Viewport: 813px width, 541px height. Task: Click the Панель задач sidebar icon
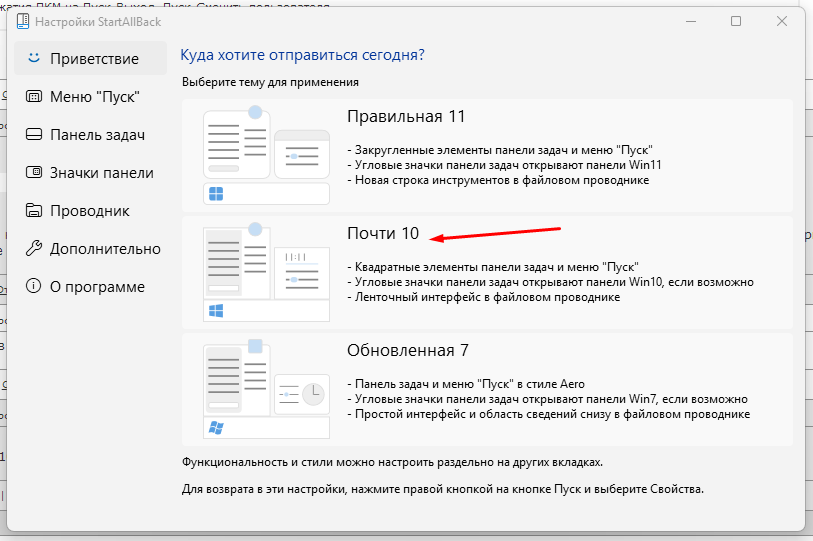click(34, 134)
